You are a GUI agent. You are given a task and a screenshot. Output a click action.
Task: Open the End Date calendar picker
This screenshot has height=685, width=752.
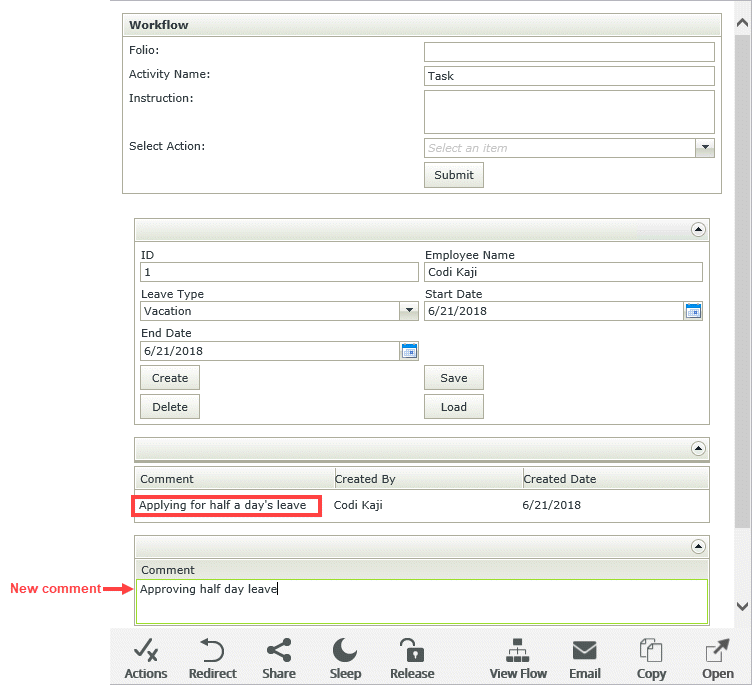point(409,351)
